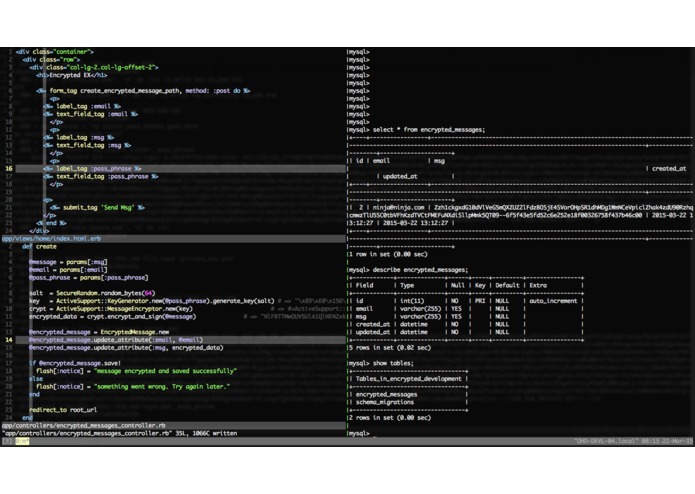Screen dimensions: 695x494
Task: Click the 'if @encrypted_message.save!' line
Action: 75,363
